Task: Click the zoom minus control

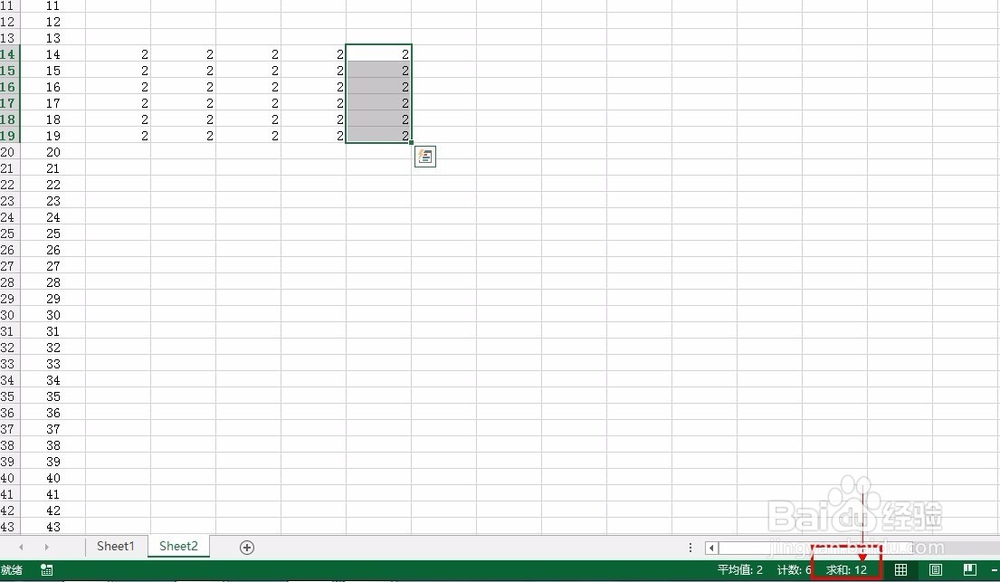Action: tap(995, 569)
